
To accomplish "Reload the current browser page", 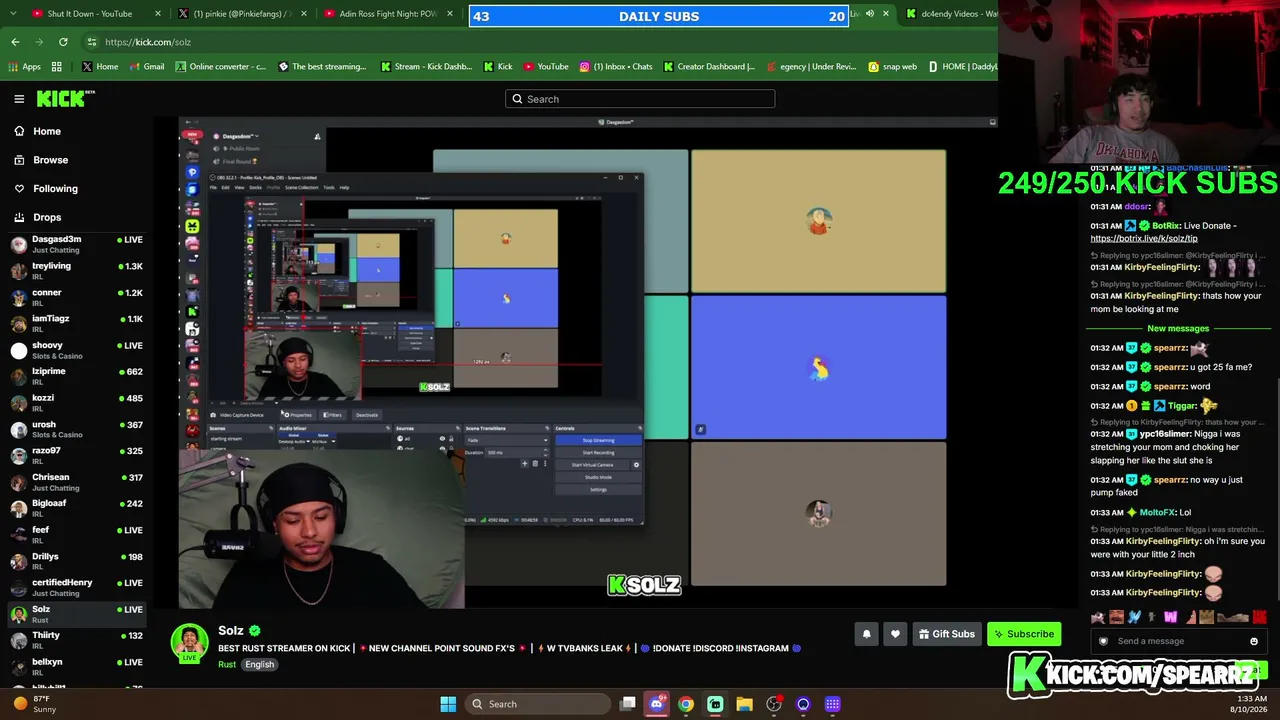I will (x=63, y=42).
